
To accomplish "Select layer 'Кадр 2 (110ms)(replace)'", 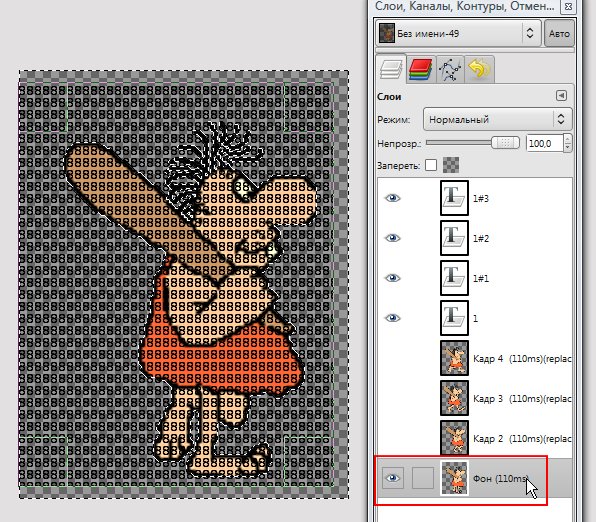I will pyautogui.click(x=522, y=438).
